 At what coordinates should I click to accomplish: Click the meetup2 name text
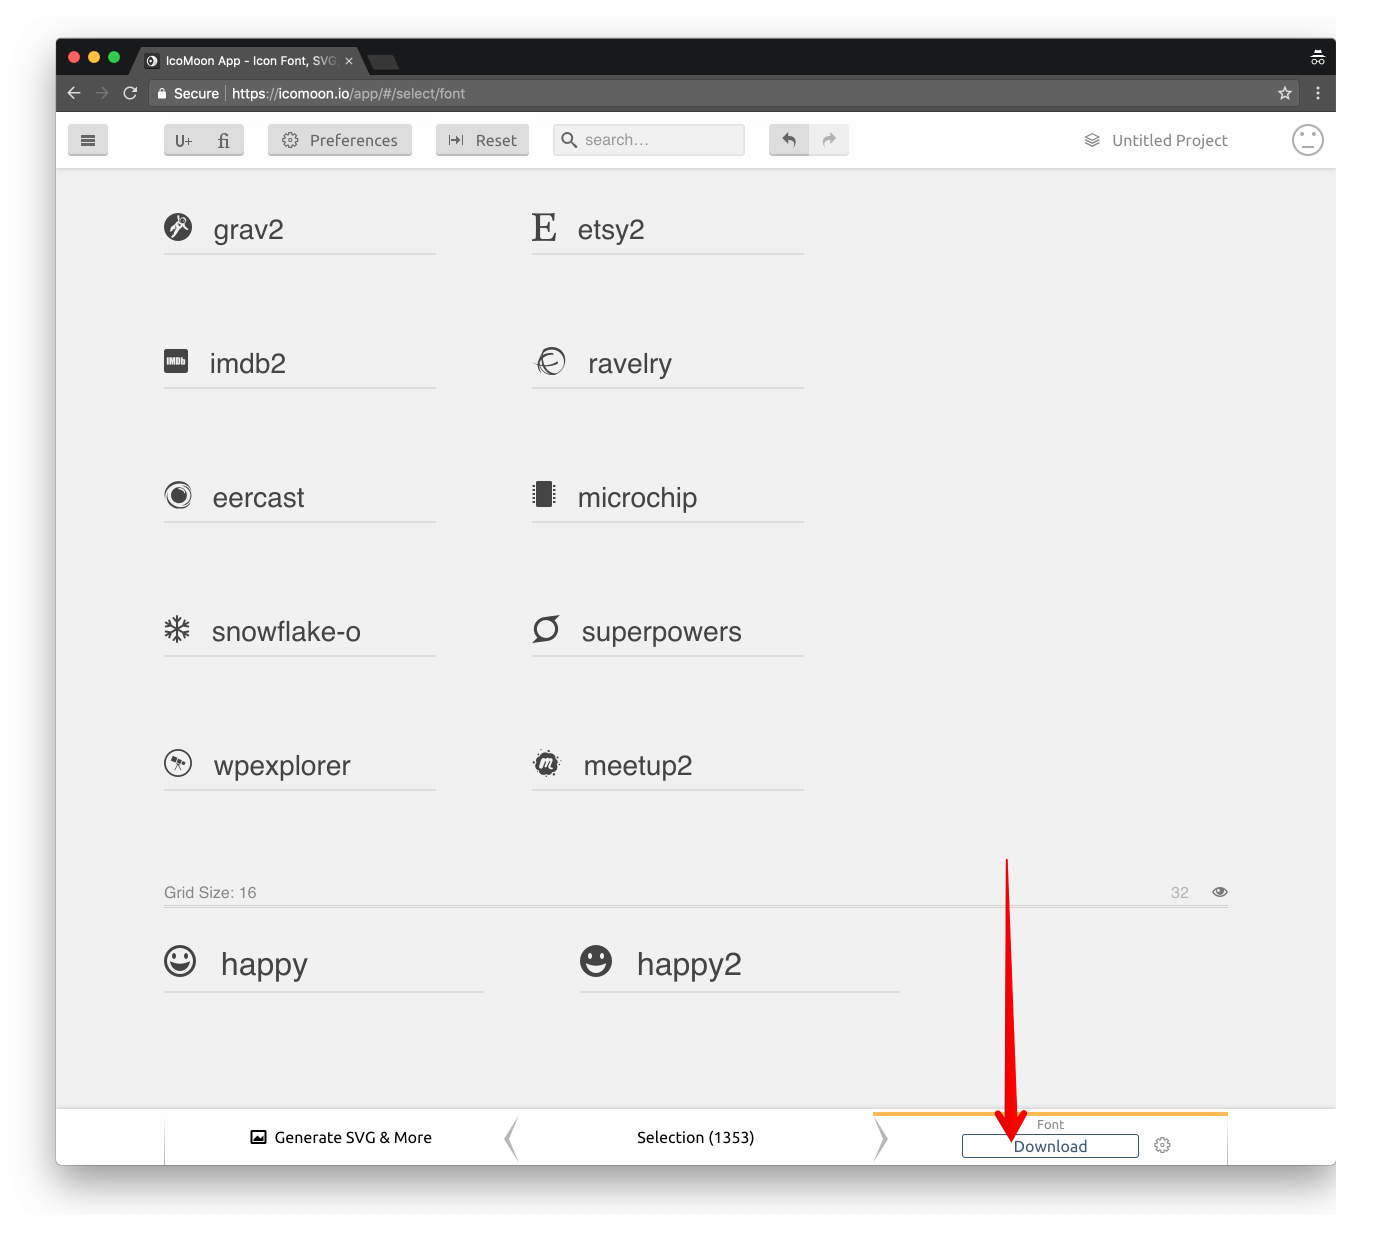click(638, 766)
